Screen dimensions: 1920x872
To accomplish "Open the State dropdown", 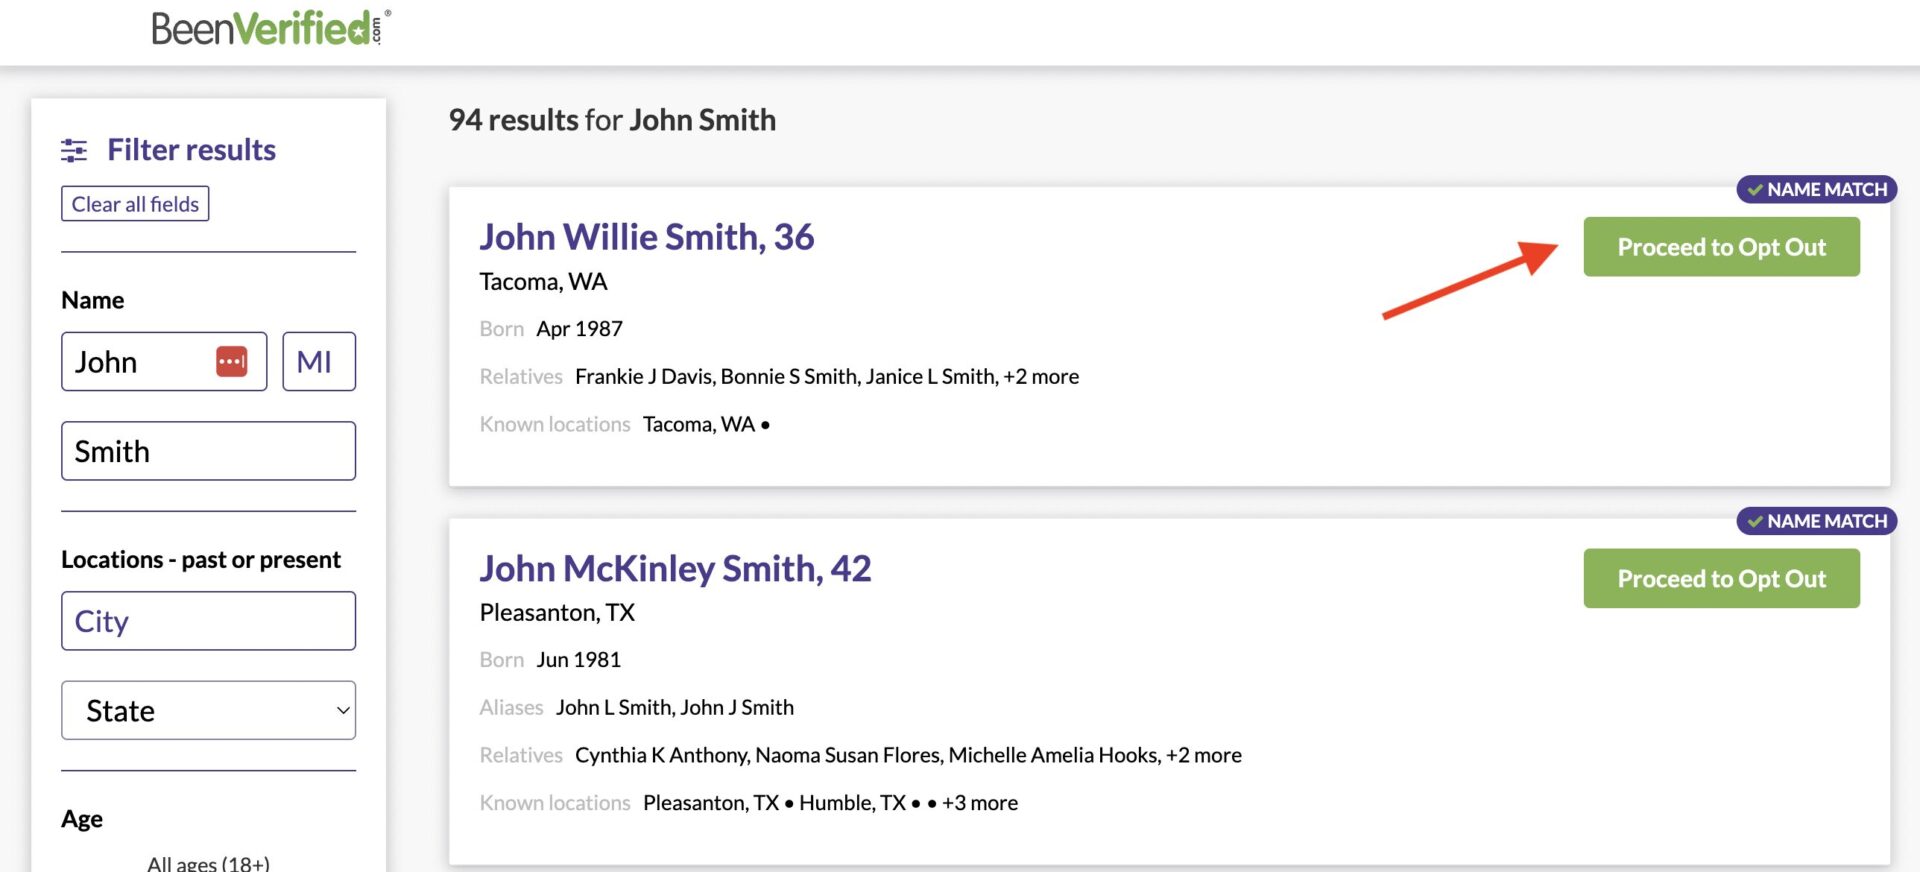I will point(208,711).
